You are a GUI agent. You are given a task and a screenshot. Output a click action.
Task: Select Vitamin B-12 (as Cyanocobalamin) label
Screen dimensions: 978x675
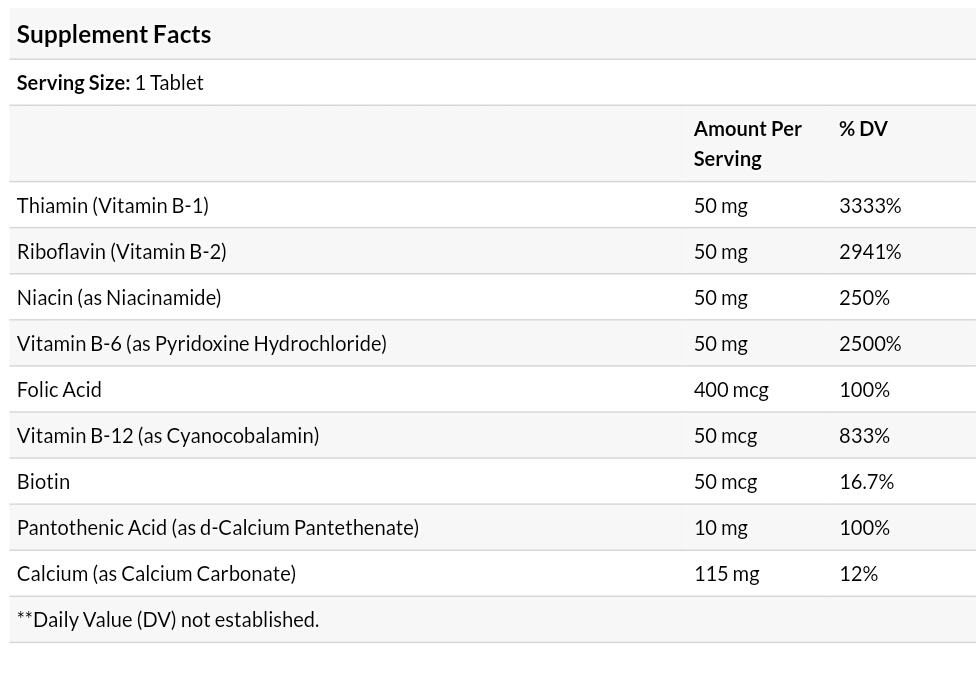pos(168,436)
